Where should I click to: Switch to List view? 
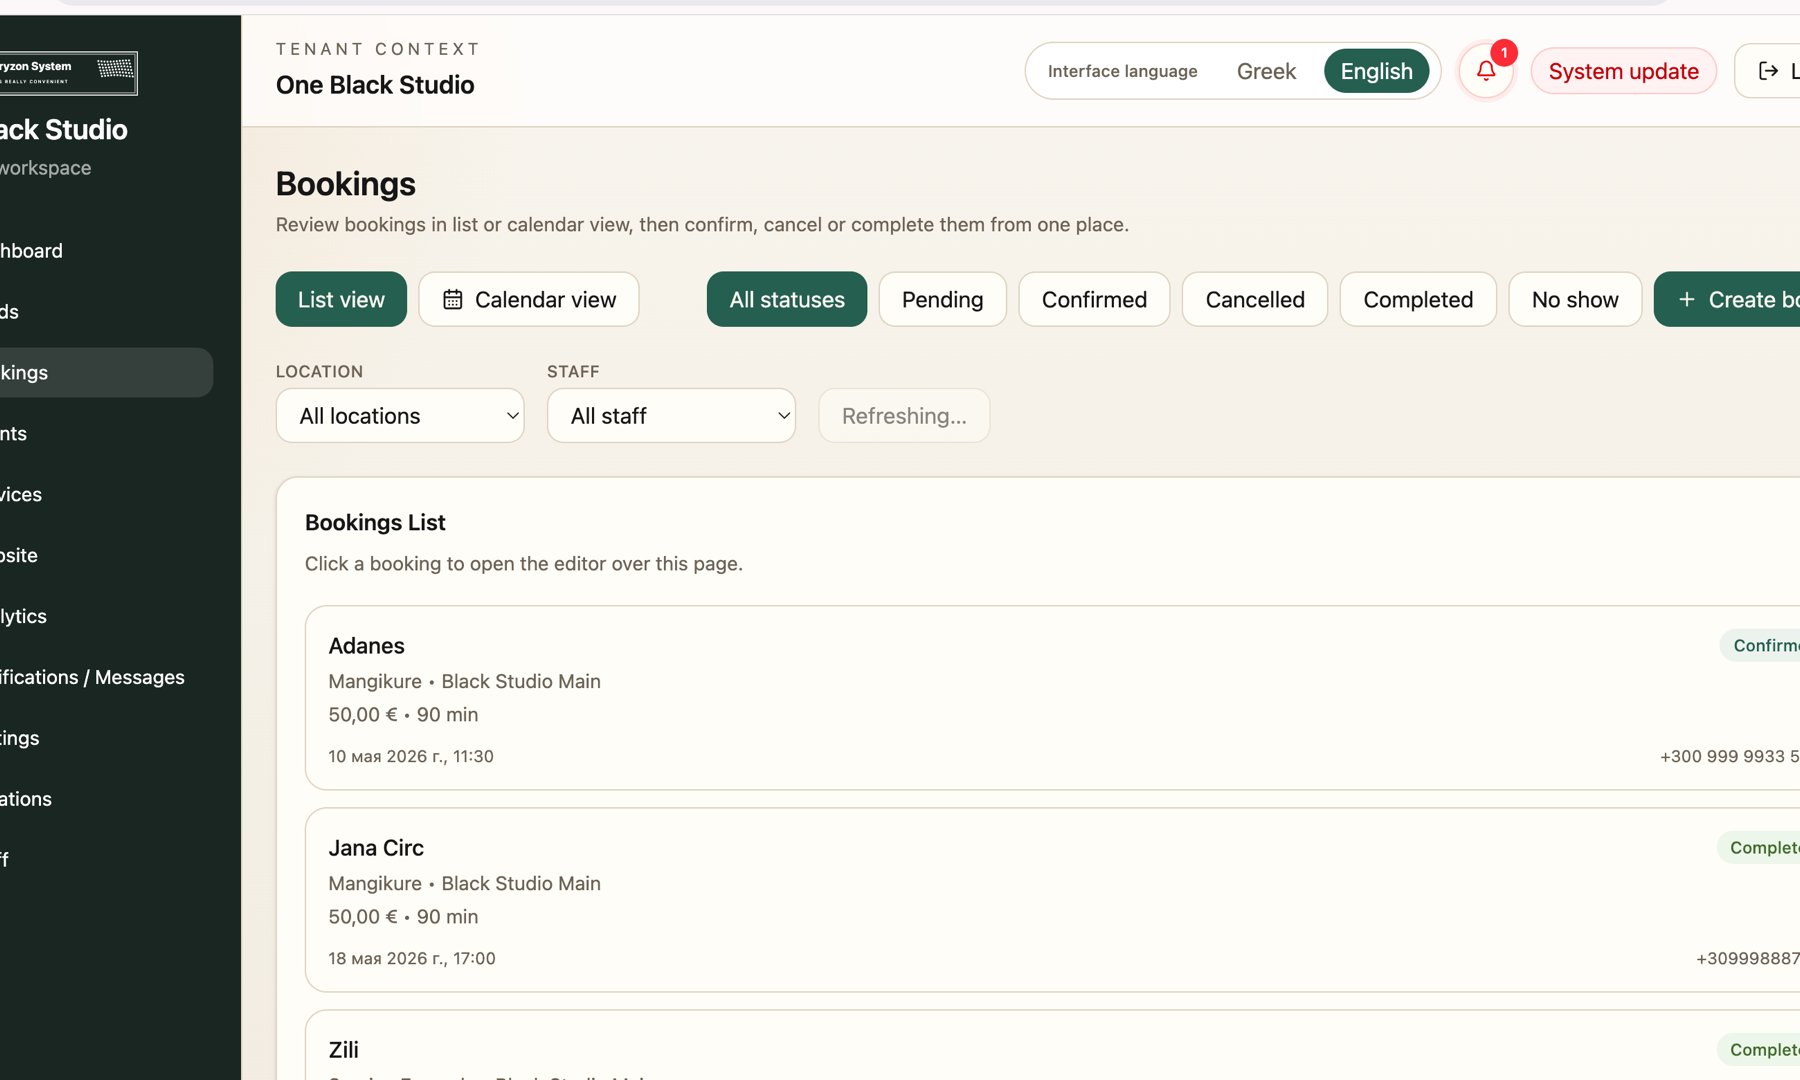[341, 299]
